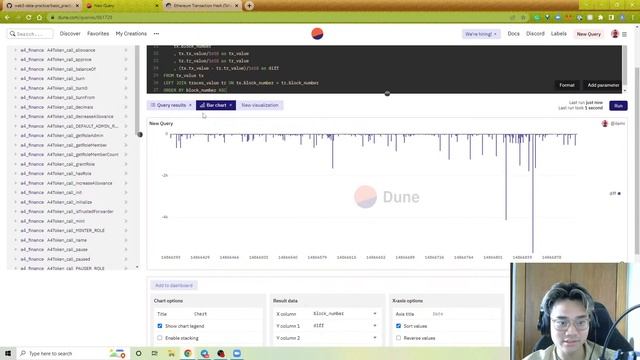The image size is (640, 360).
Task: Close the New Query browser tab
Action: tap(157, 6)
